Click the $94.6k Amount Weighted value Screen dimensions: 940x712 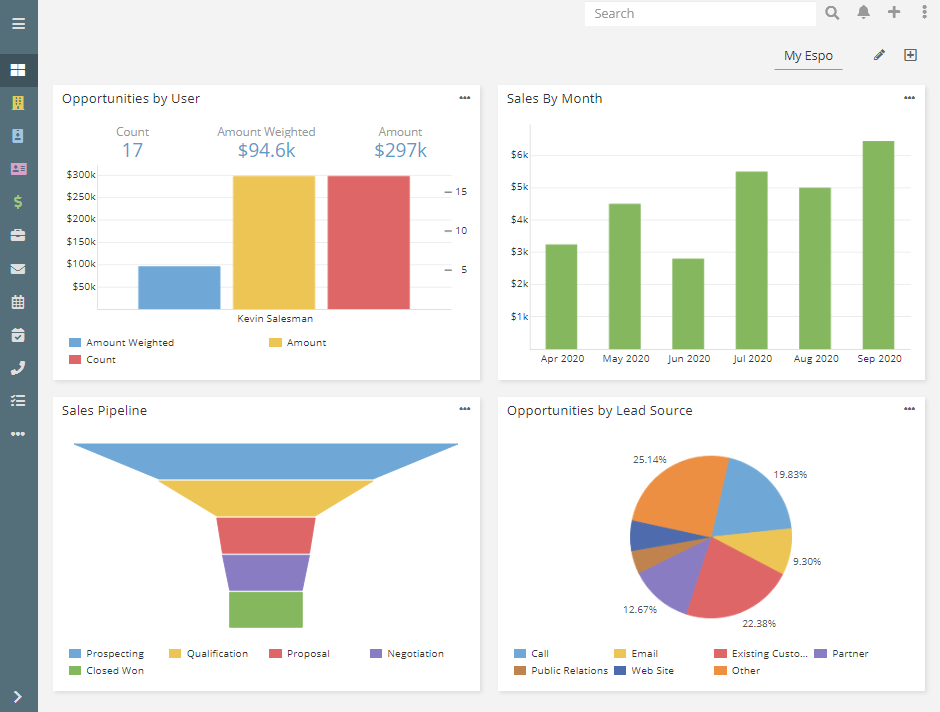tap(266, 150)
